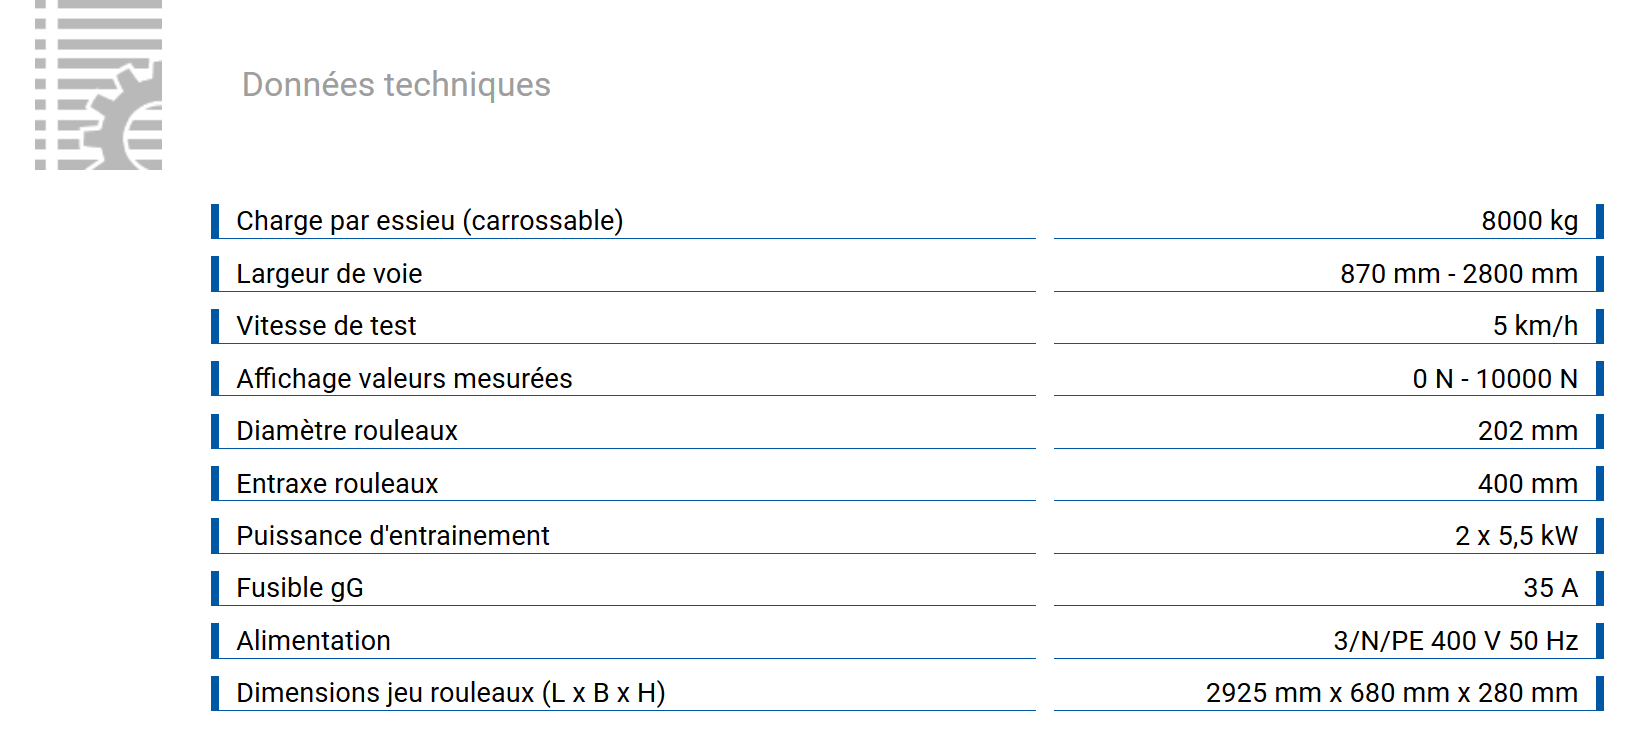1640x730 pixels.
Task: Click the 202 mm roller diameter value
Action: [x=1527, y=431]
